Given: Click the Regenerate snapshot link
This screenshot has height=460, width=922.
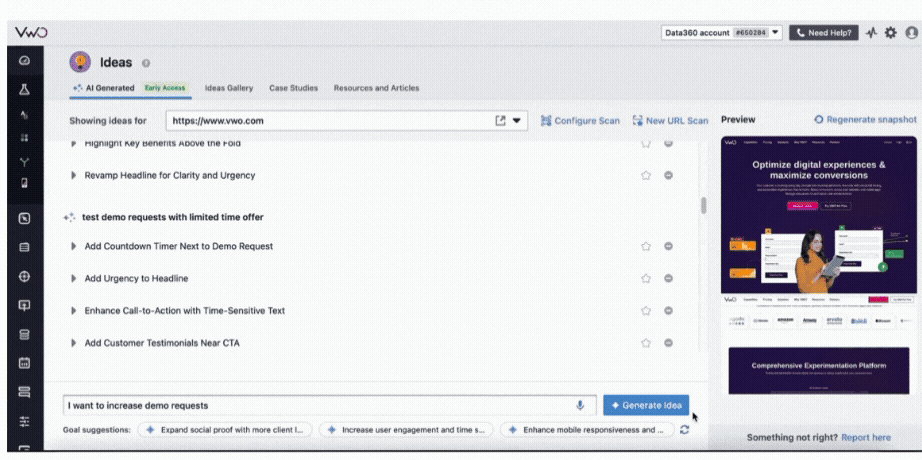Looking at the screenshot, I should (x=865, y=119).
